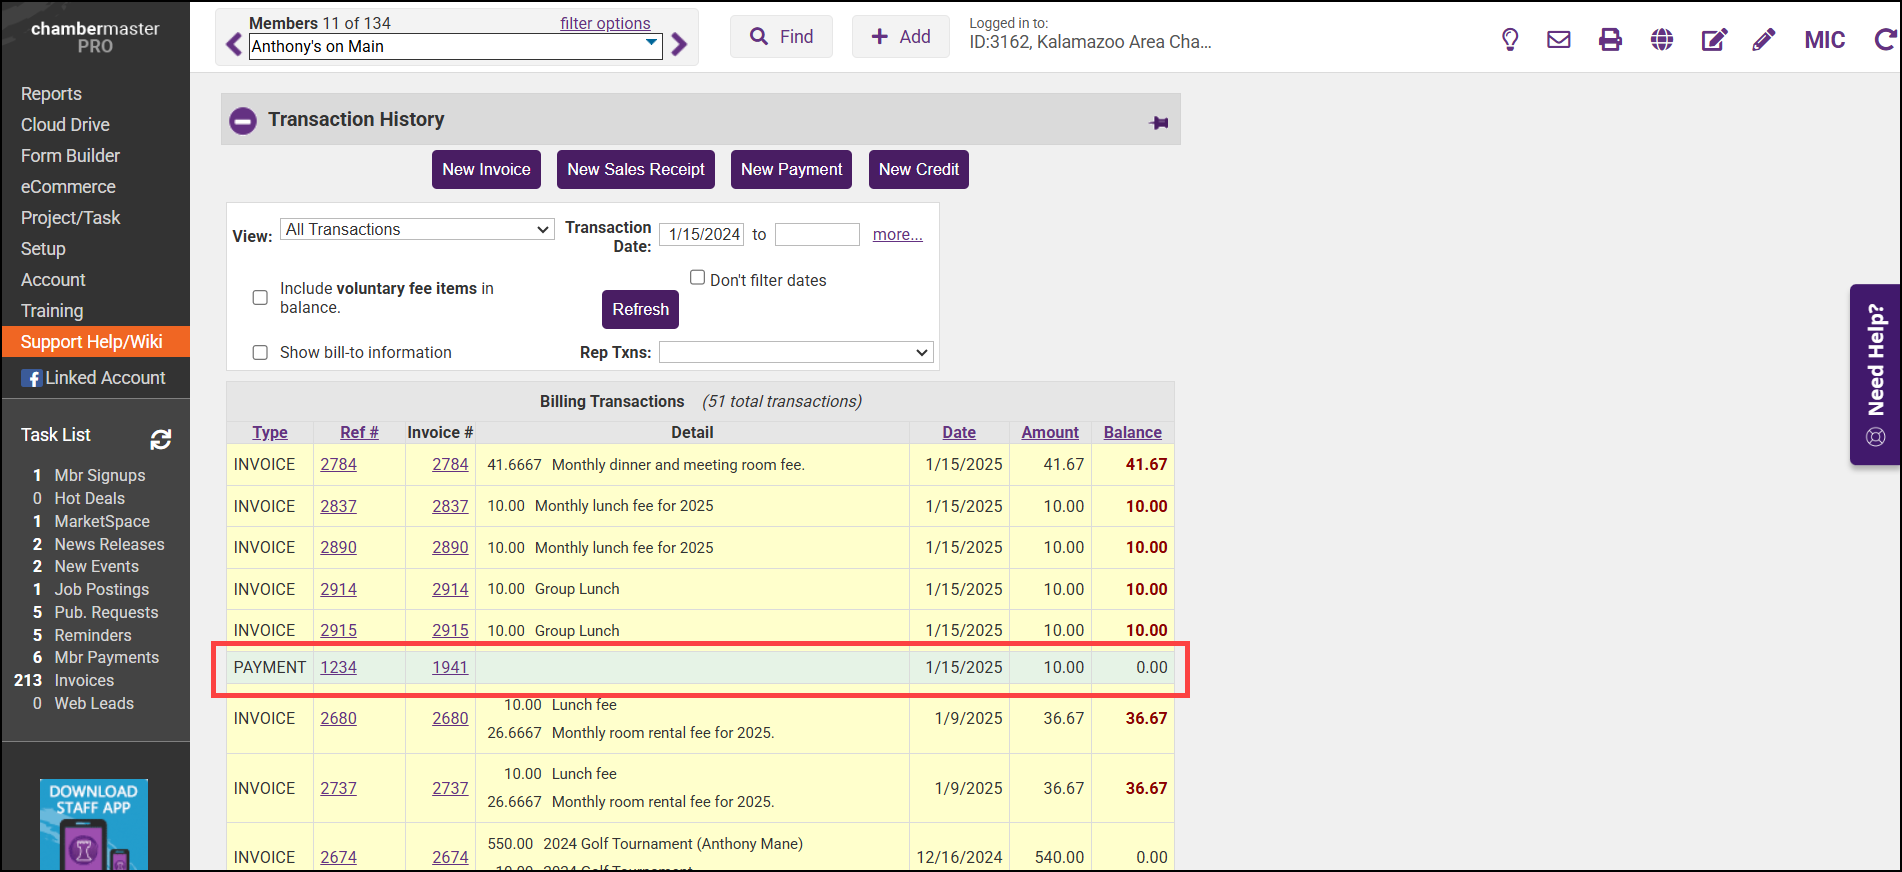Click the refresh icon in top right
Image resolution: width=1902 pixels, height=872 pixels.
[x=1884, y=40]
